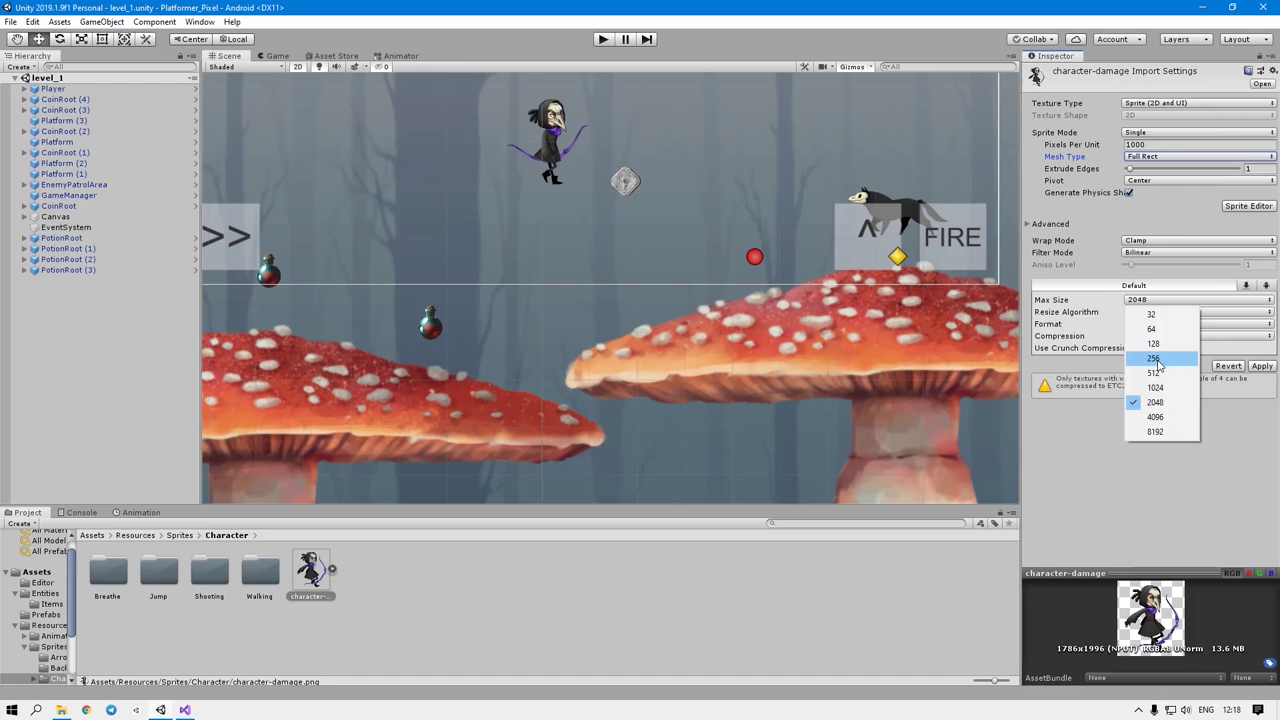Choose 256 from Max Size list
Viewport: 1280px width, 720px height.
pos(1154,358)
